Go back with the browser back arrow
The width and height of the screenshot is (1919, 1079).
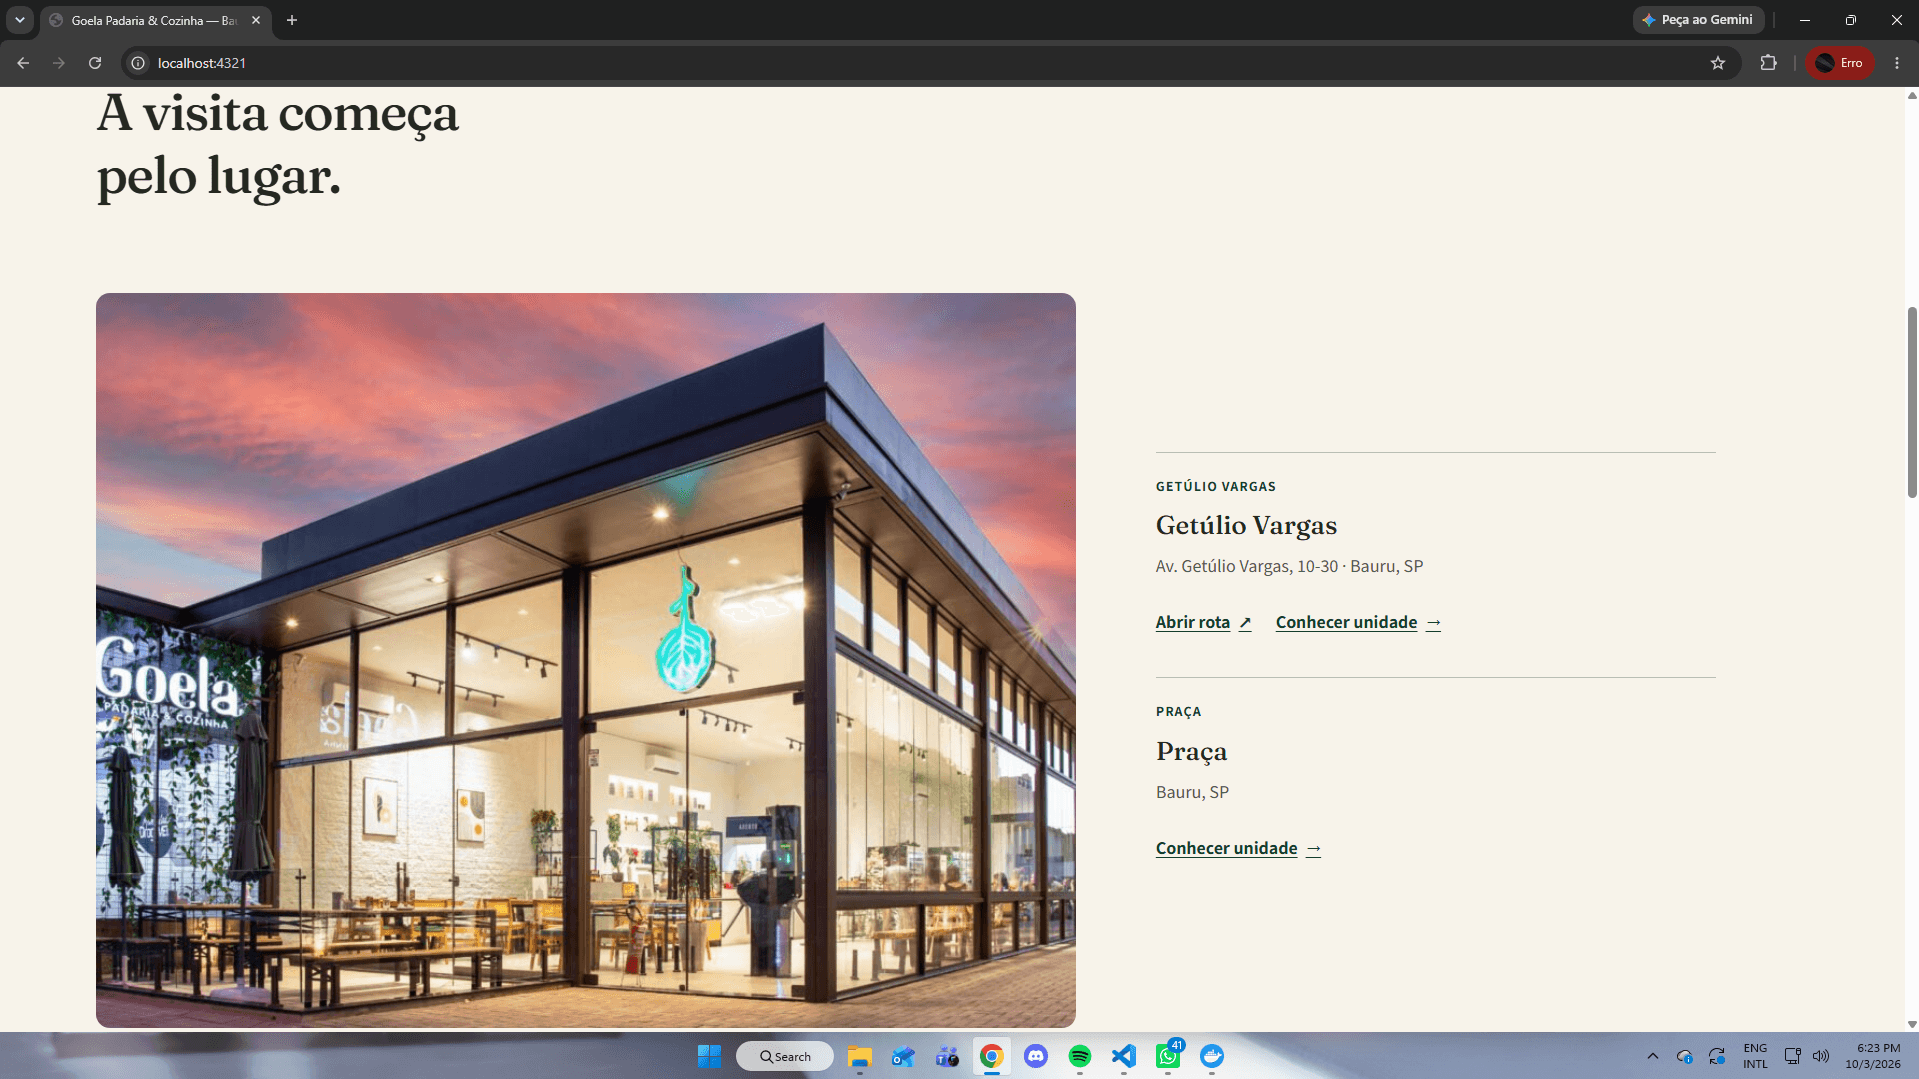point(23,63)
